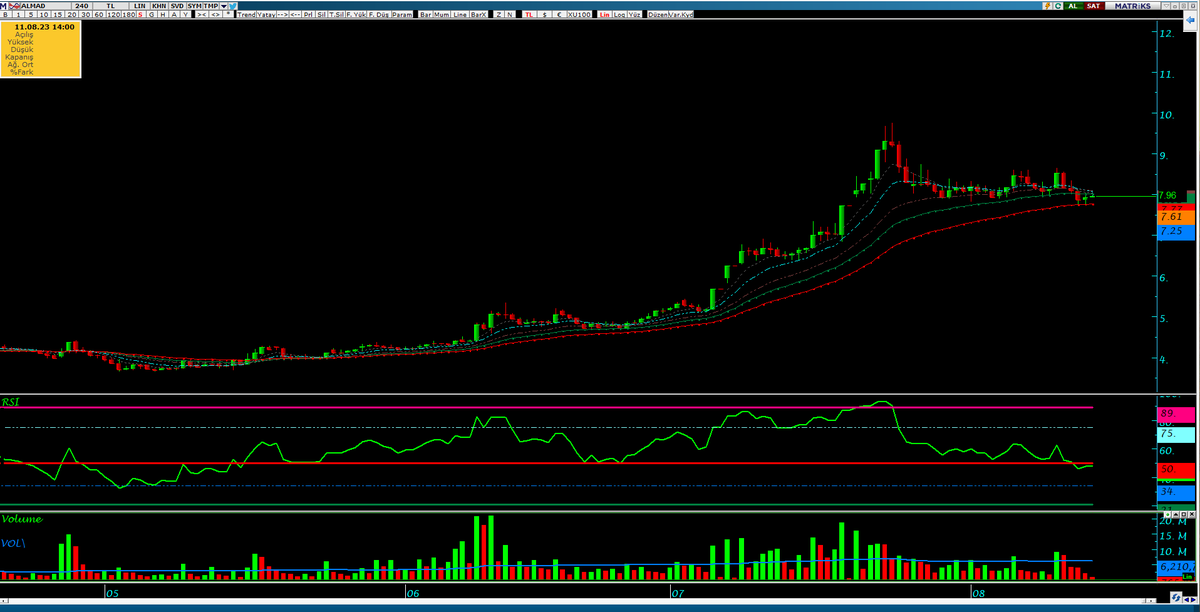Screen dimensions: 1200x612
Task: Click the green refresh icon
Action: click(1058, 5)
